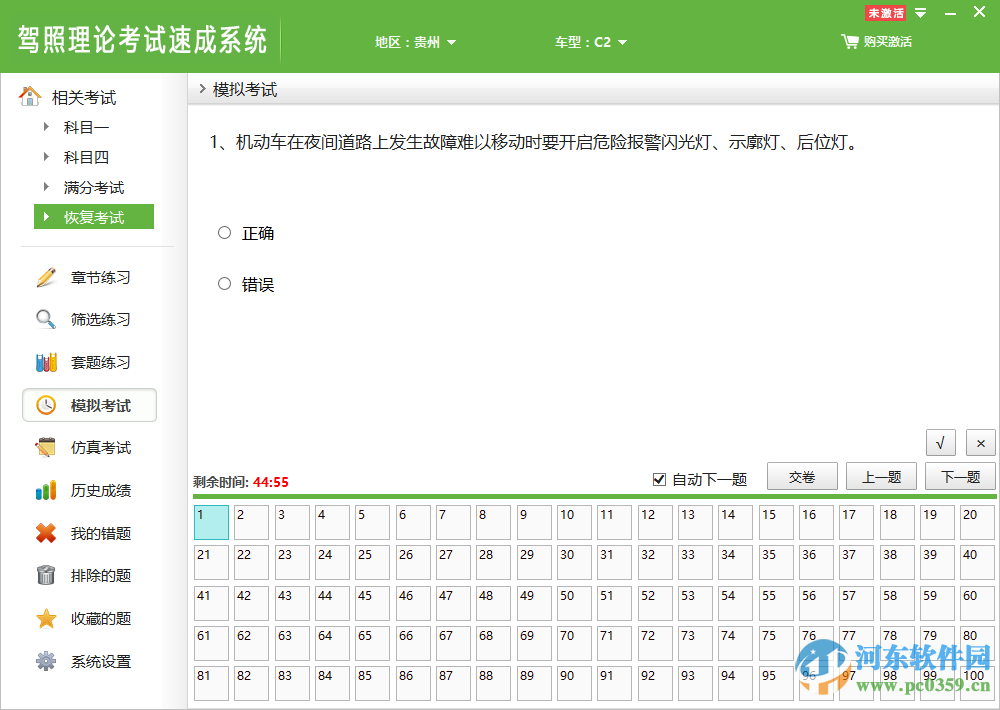Click the notepad icon for 仿真考试
Image resolution: width=1000 pixels, height=710 pixels.
point(46,448)
